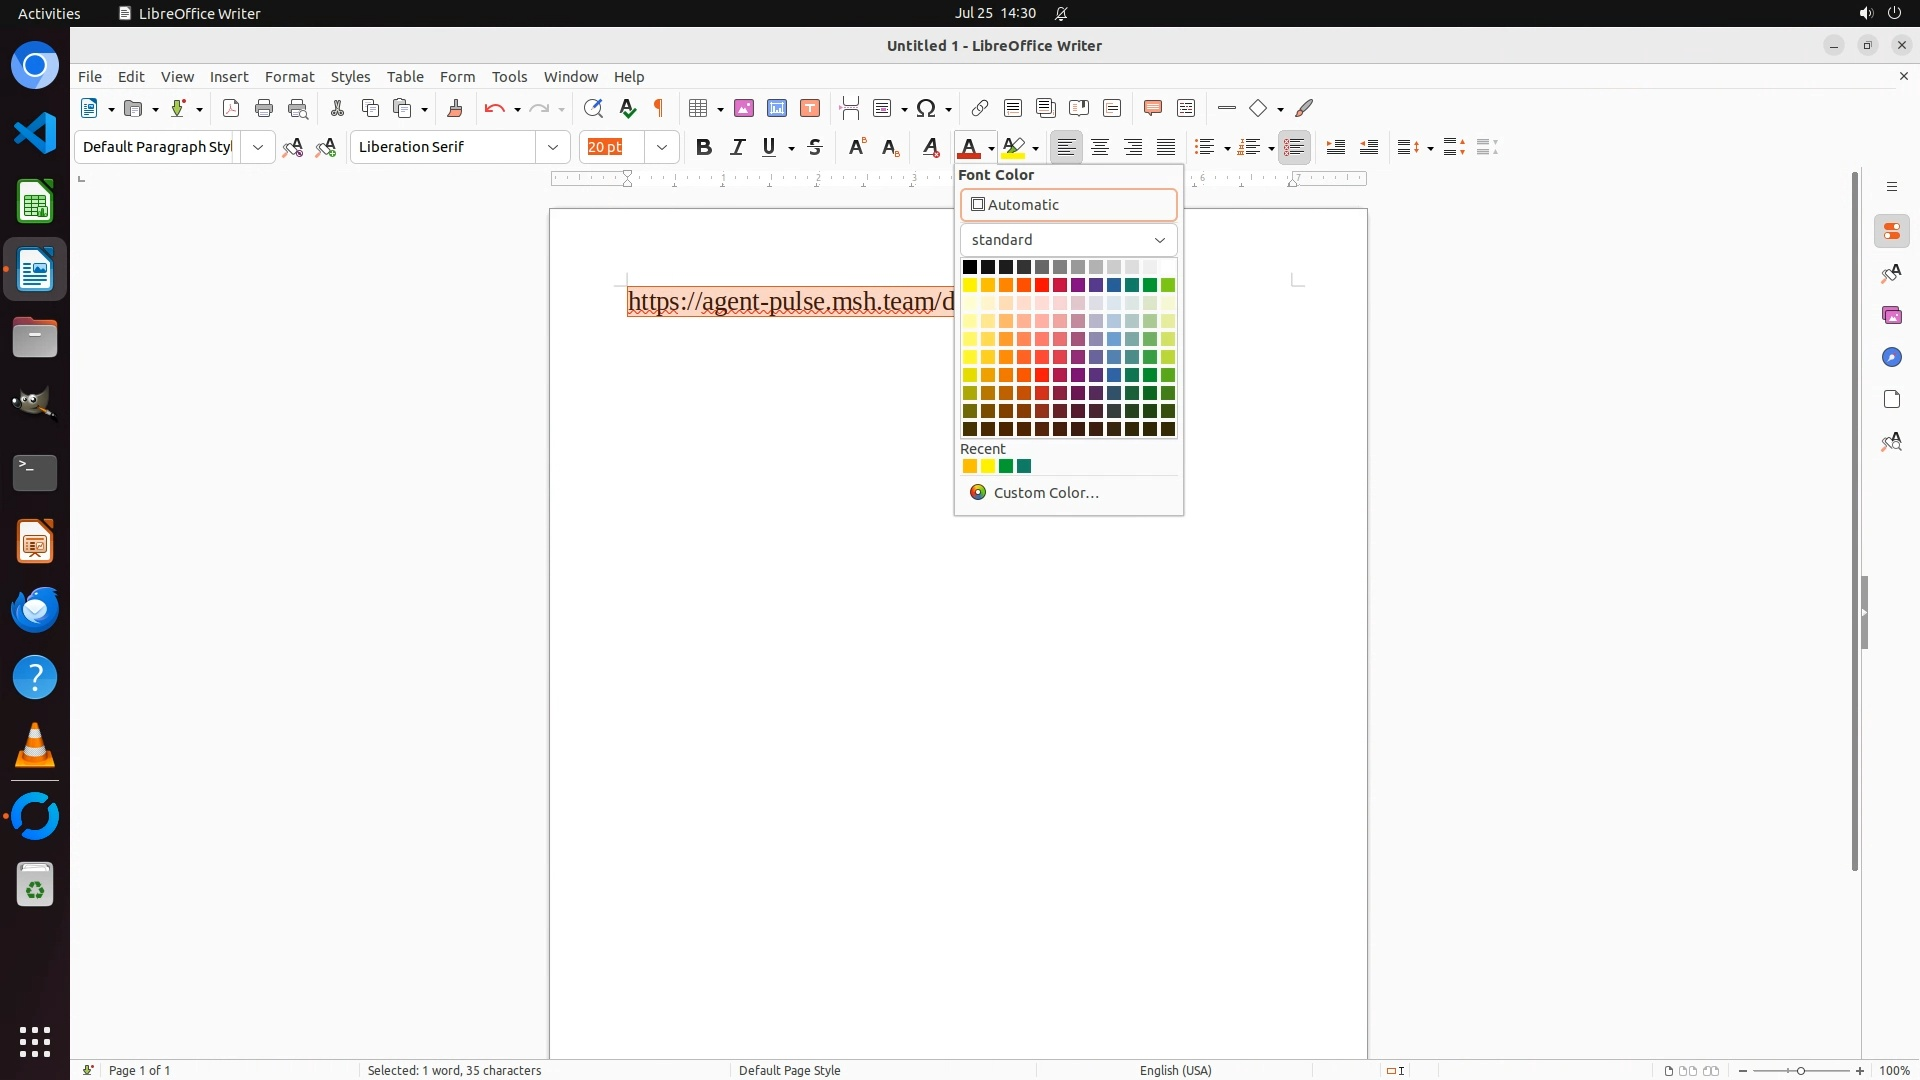This screenshot has height=1080, width=1920.
Task: Toggle Italic formatting
Action: tap(738, 147)
